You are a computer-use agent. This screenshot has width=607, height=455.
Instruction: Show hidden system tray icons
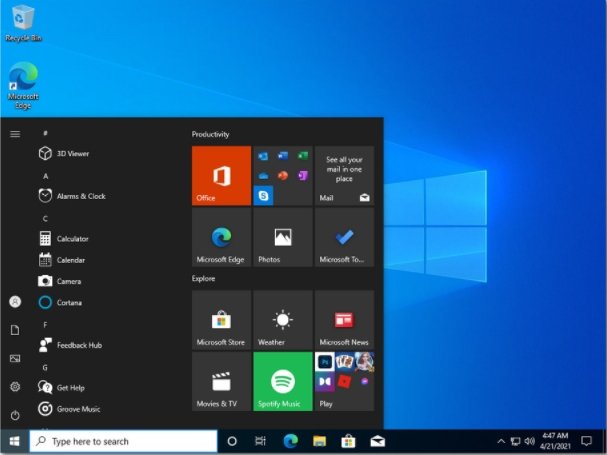(501, 441)
